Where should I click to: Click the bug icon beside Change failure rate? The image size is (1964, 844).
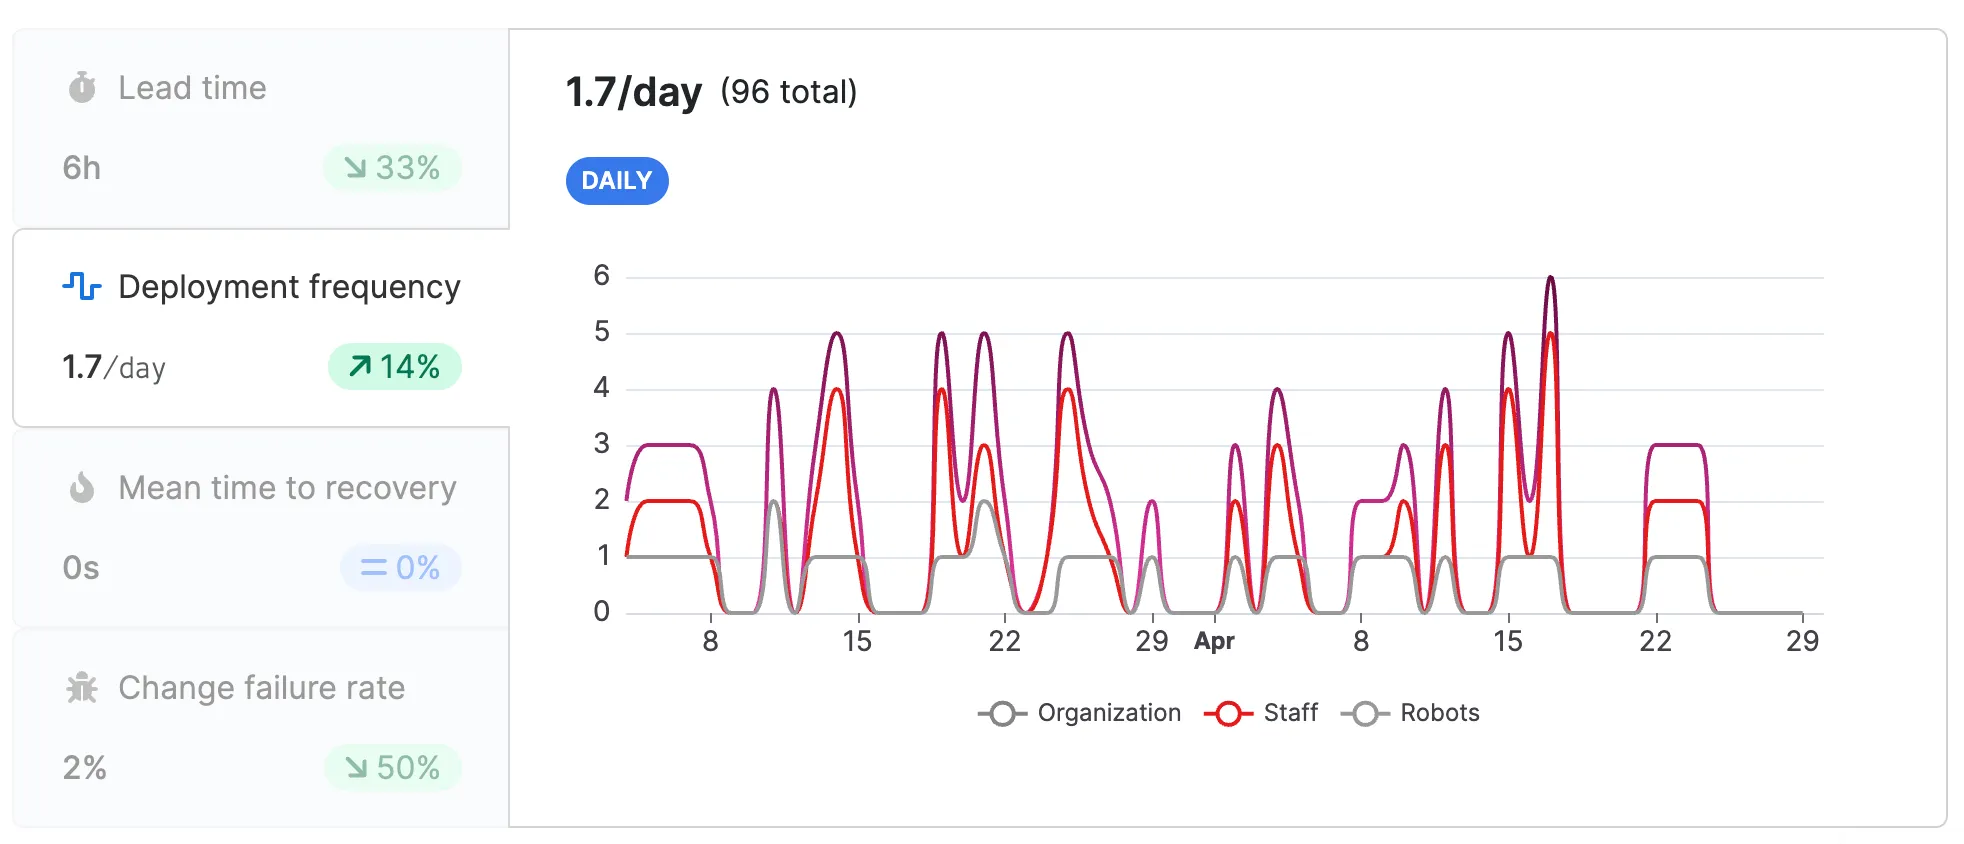click(x=82, y=688)
